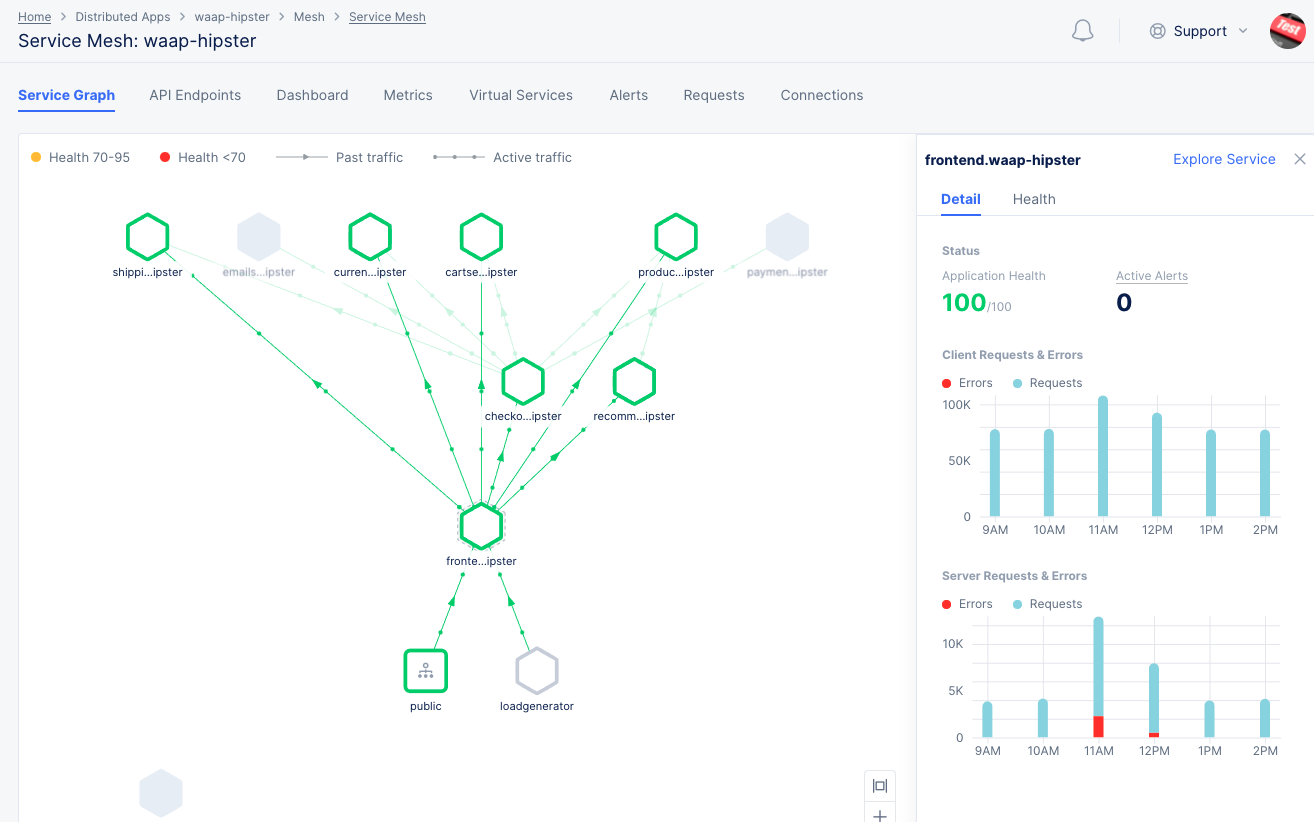Toggle the Active traffic legend item
1314x822 pixels.
(x=532, y=157)
